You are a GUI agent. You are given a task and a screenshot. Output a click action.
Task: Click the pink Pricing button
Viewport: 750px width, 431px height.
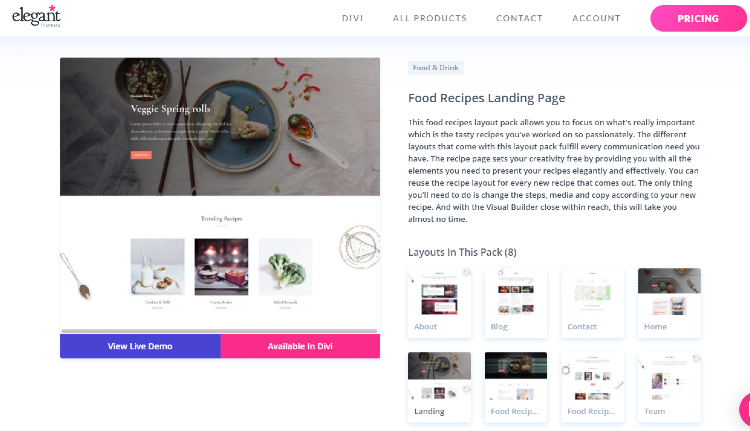(698, 18)
